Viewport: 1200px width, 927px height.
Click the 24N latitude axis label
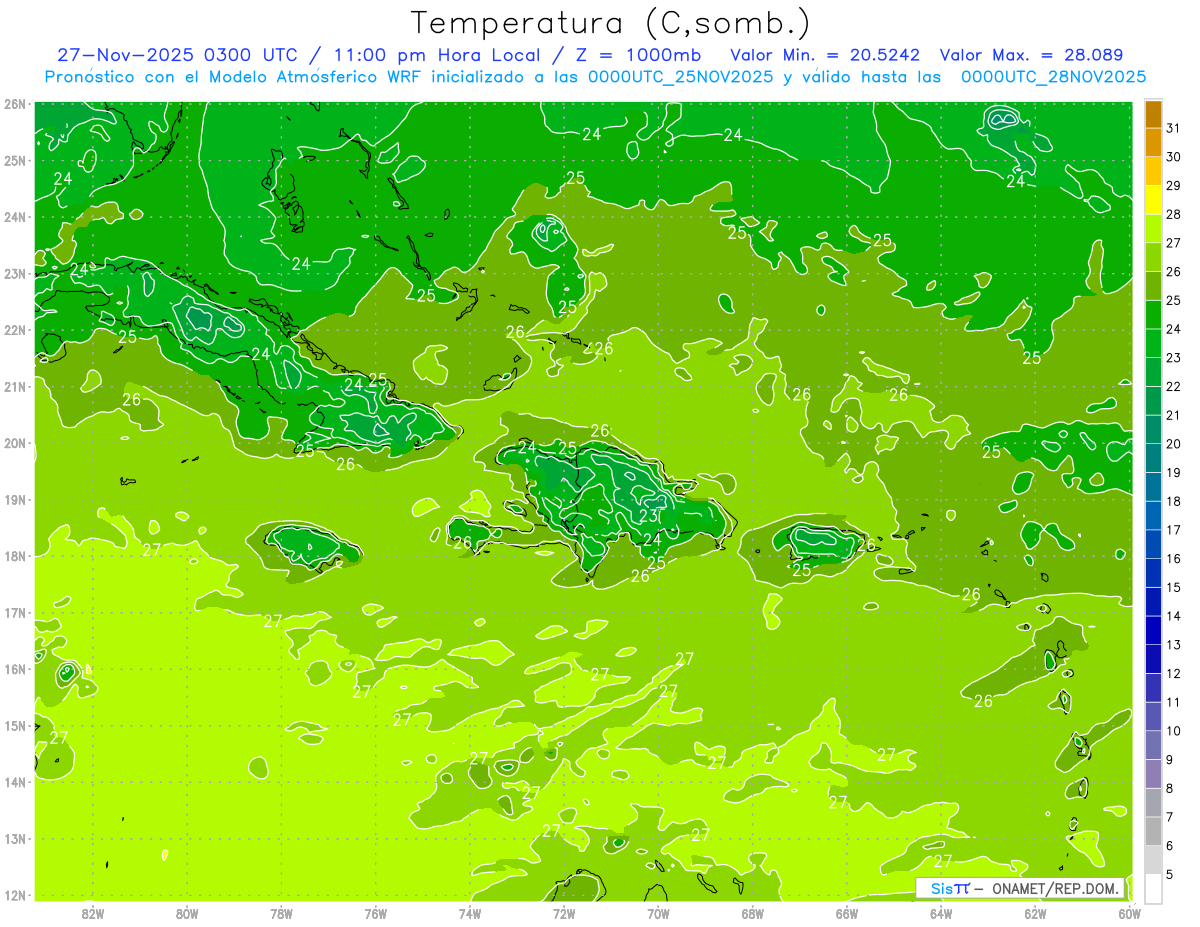click(14, 217)
